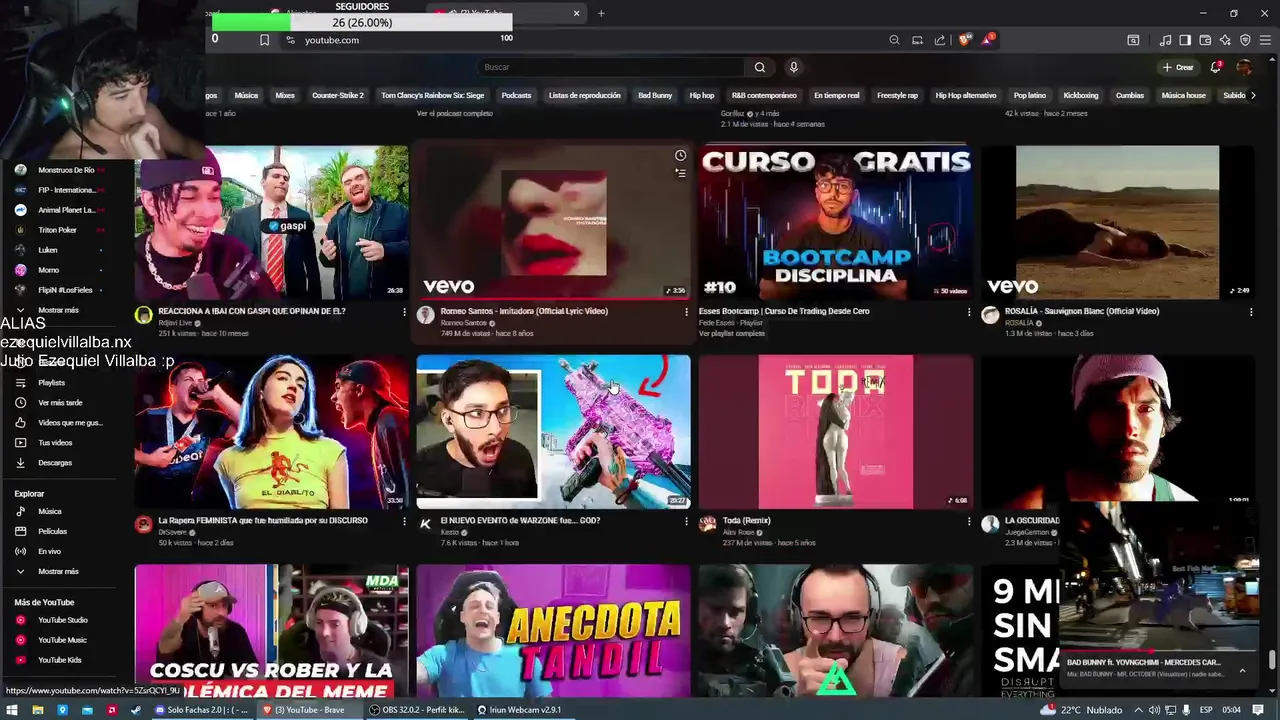This screenshot has width=1280, height=720.
Task: Select the Música category chip
Action: [x=246, y=95]
